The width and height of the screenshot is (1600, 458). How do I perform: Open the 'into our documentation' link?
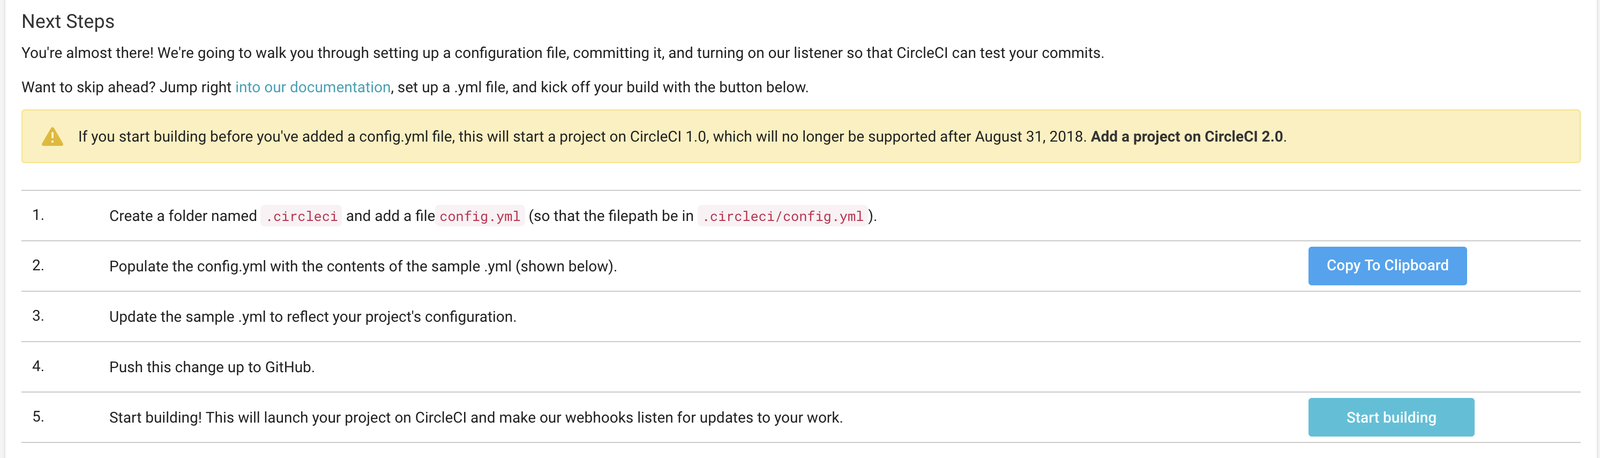tap(313, 87)
